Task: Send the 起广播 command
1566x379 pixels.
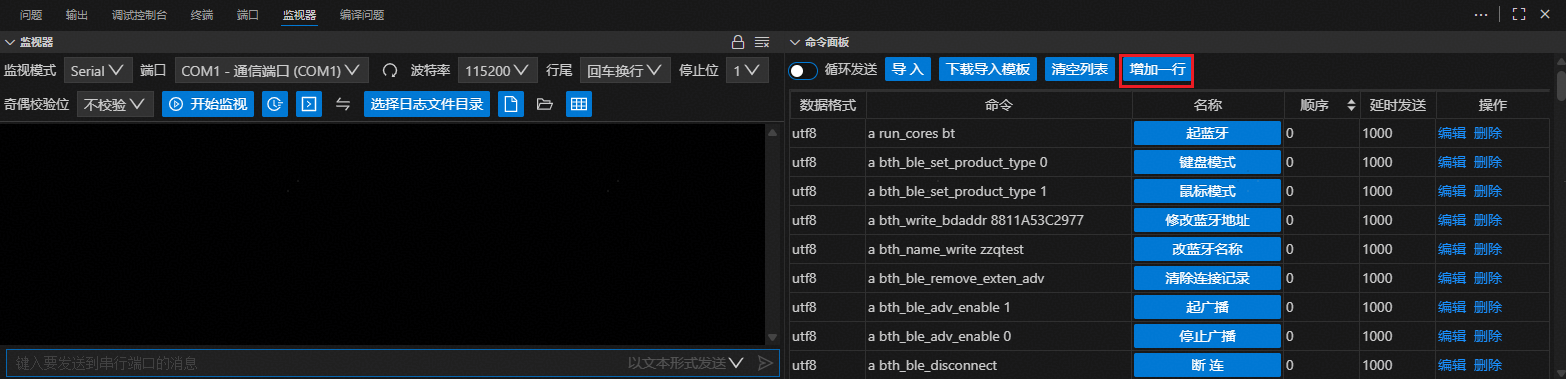Action: (1207, 307)
